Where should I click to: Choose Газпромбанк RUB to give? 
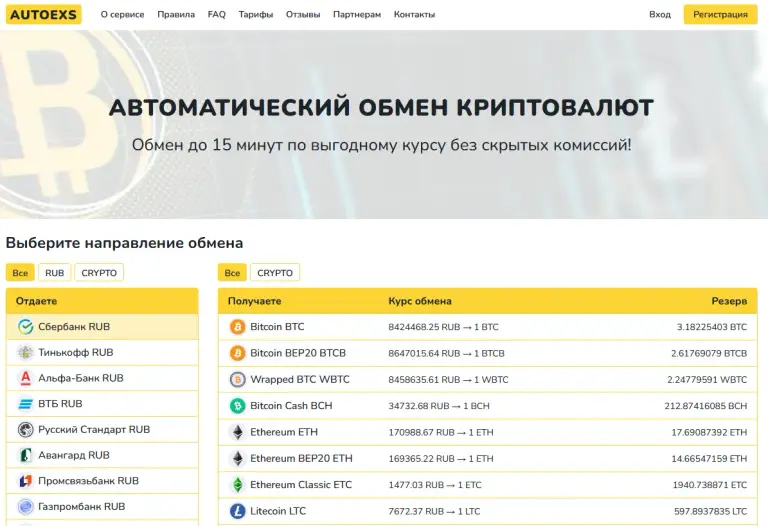(x=102, y=507)
